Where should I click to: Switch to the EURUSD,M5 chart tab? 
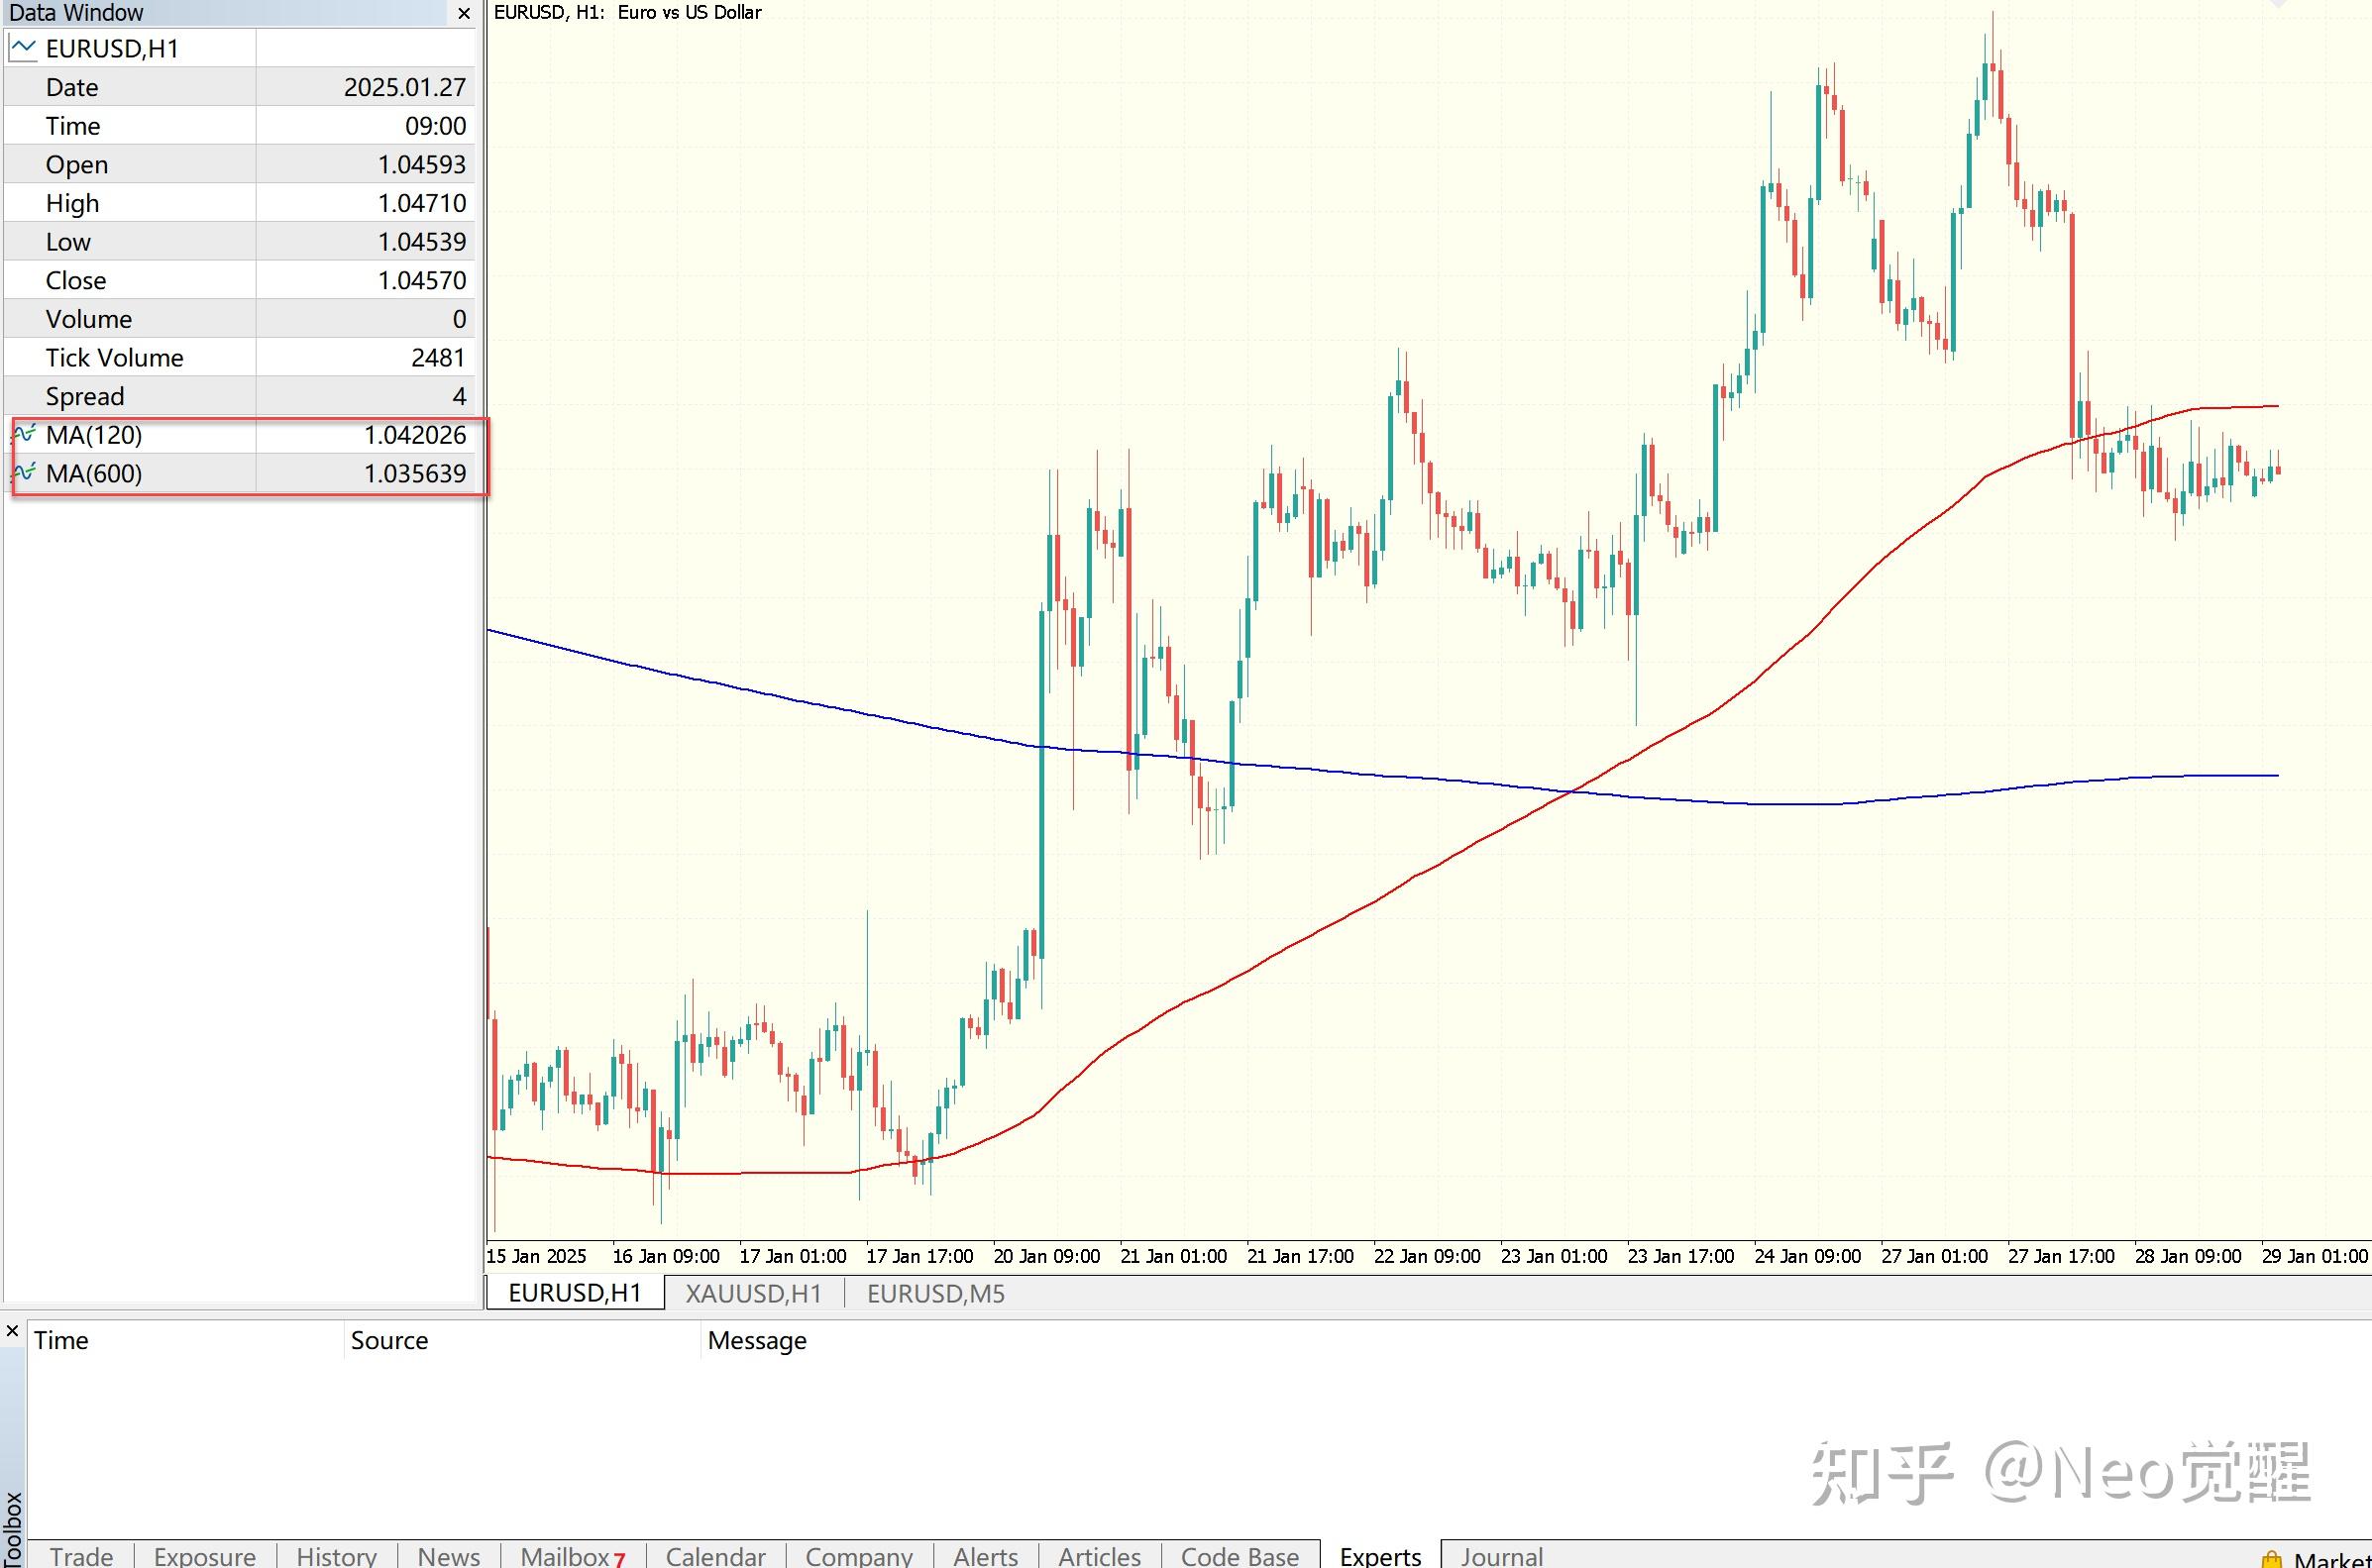tap(935, 1293)
